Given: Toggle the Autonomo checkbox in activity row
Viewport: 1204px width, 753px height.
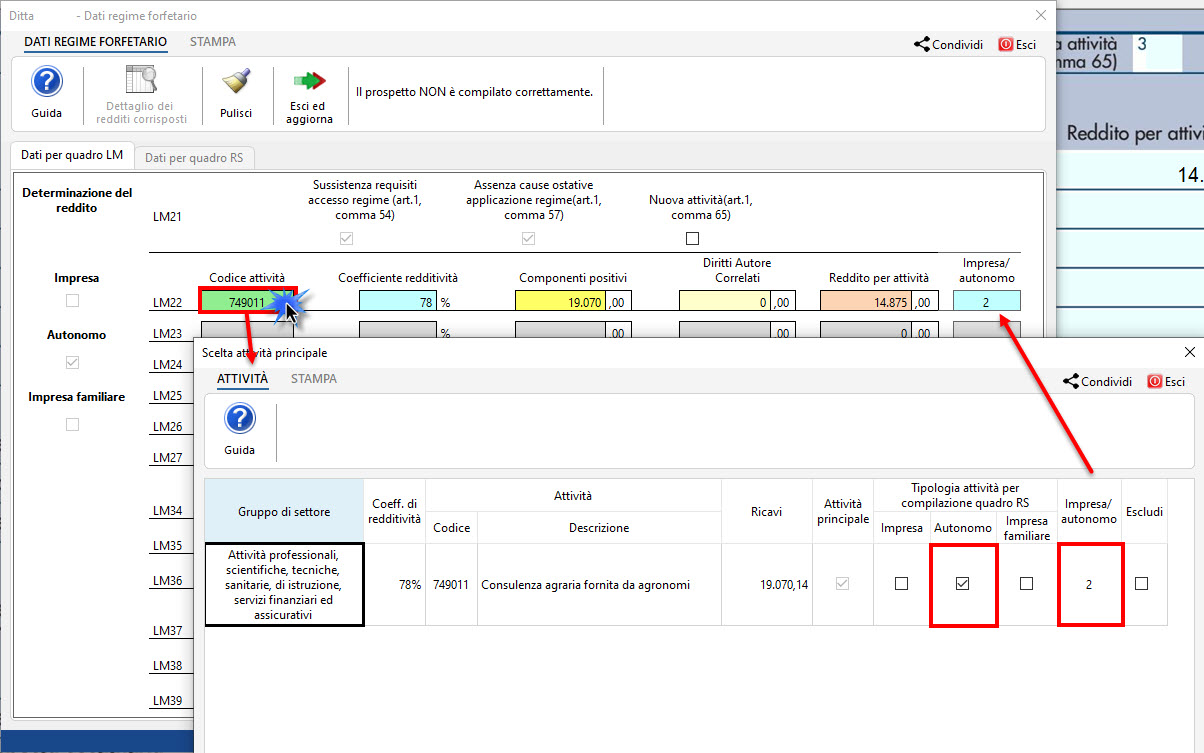Looking at the screenshot, I should [963, 584].
